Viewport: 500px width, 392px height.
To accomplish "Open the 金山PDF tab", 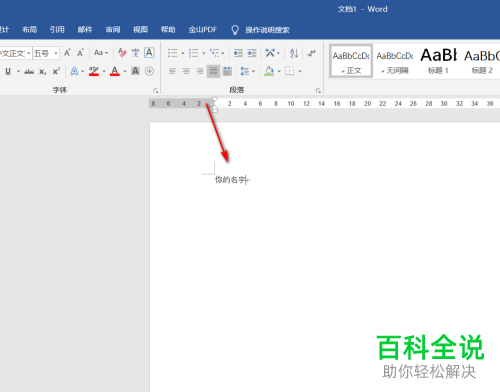I will (x=203, y=30).
